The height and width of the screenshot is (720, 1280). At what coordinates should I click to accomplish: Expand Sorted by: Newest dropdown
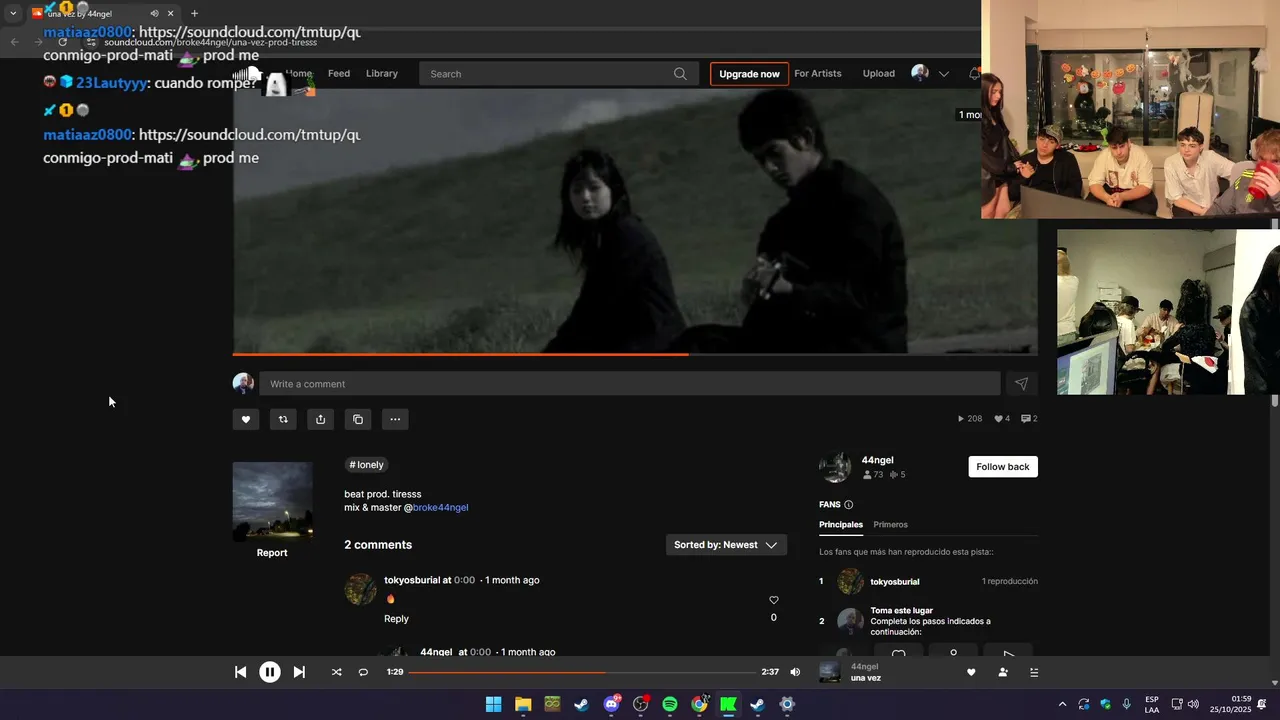pos(726,545)
